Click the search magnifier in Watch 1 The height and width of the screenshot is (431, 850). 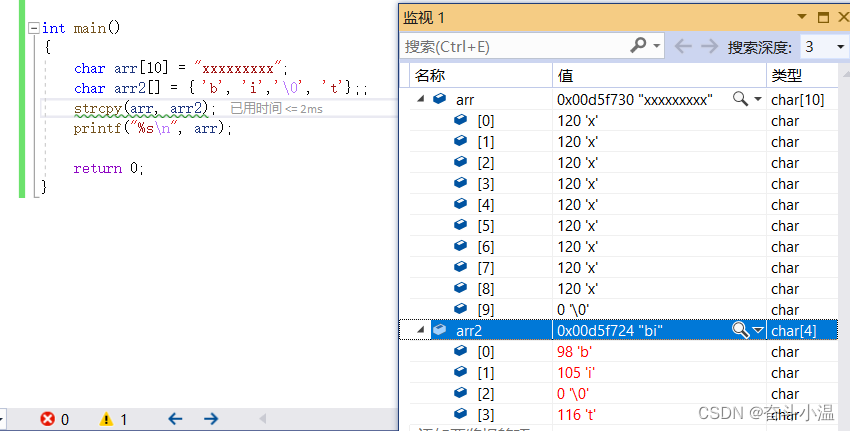coord(639,46)
